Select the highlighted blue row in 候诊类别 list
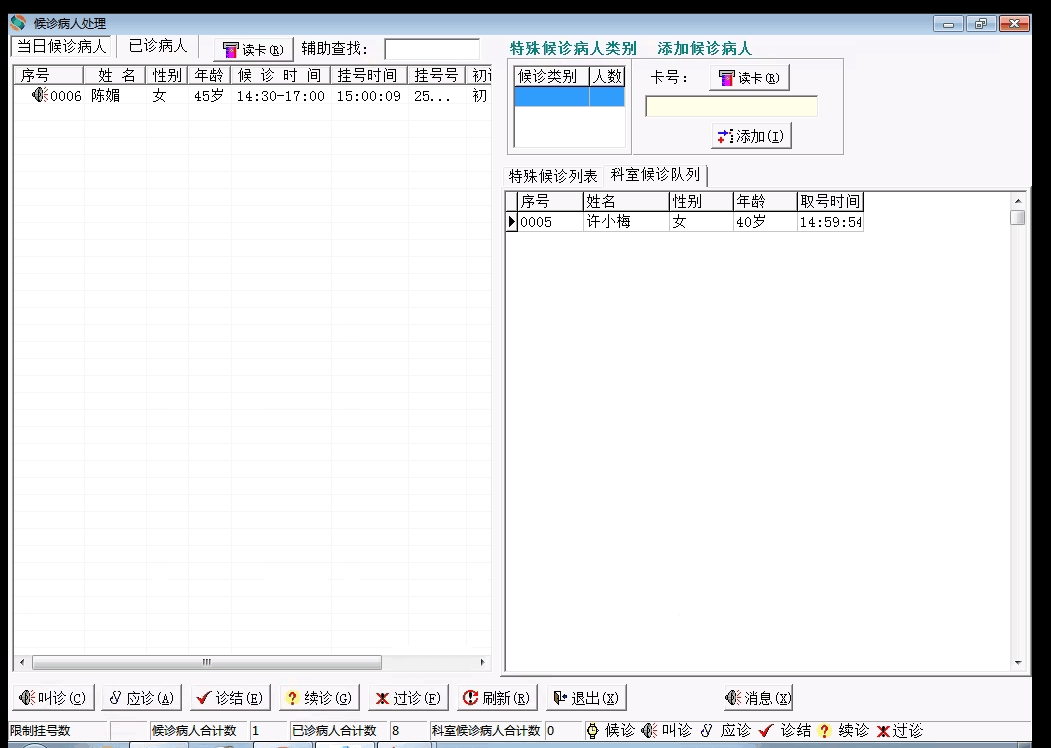1051x748 pixels. click(x=570, y=97)
